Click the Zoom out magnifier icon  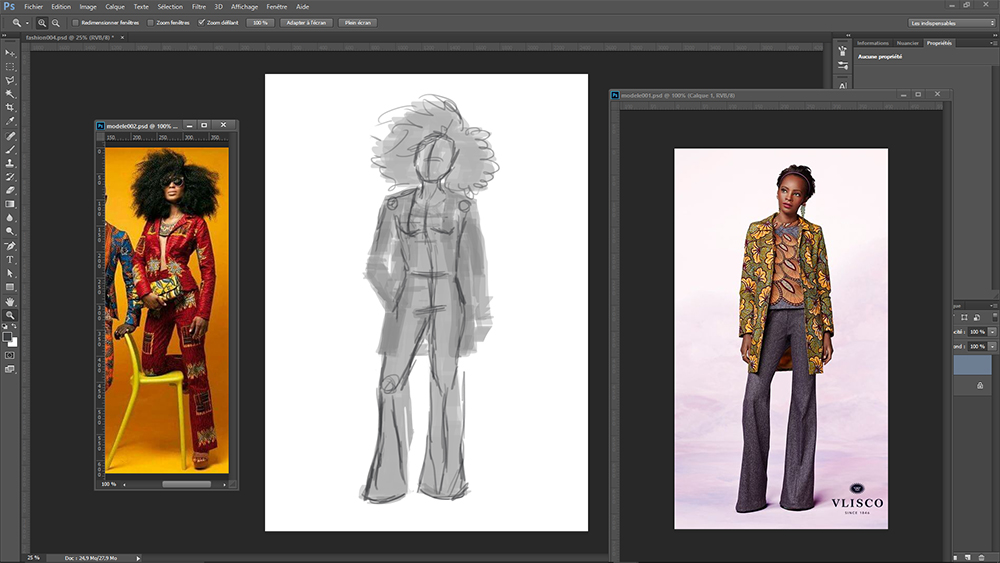tap(55, 22)
